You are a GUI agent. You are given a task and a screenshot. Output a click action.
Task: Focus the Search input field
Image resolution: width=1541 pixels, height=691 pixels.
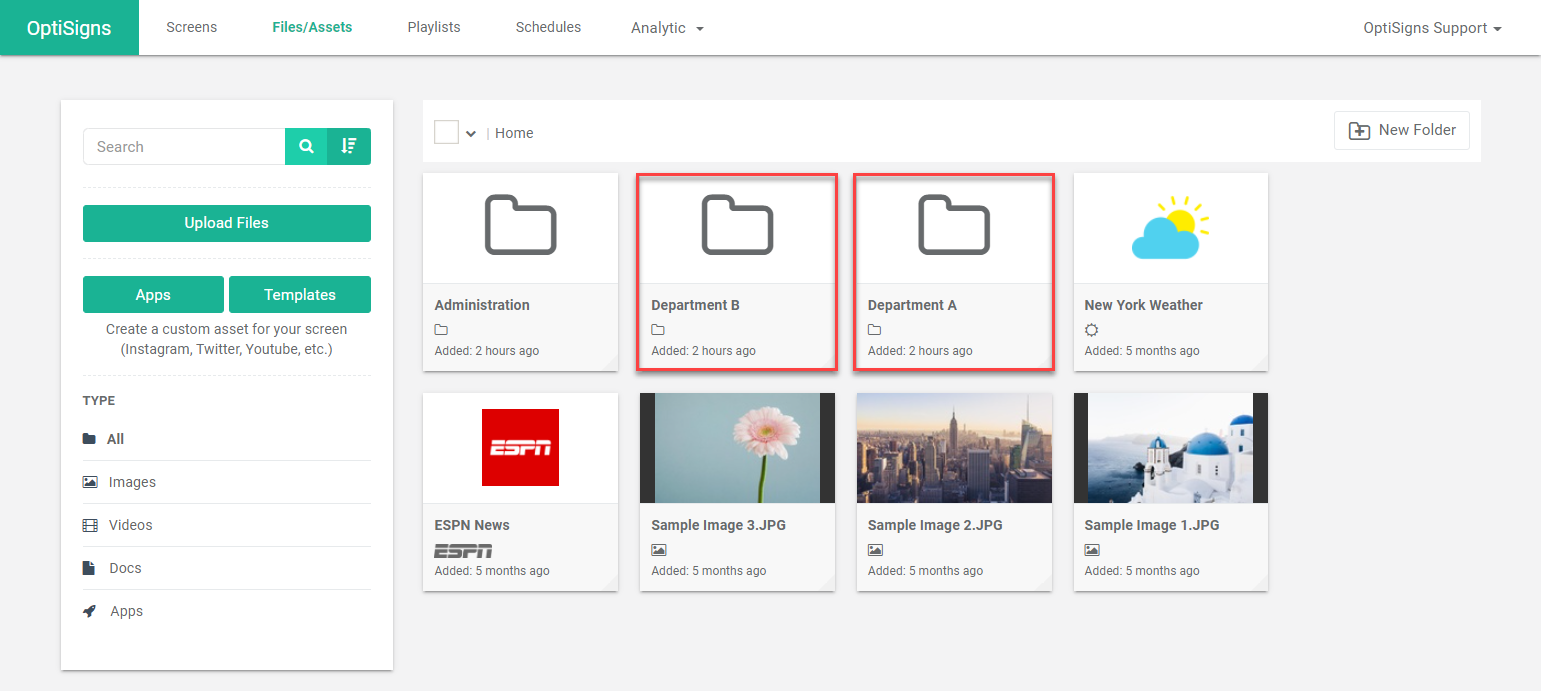tap(184, 146)
